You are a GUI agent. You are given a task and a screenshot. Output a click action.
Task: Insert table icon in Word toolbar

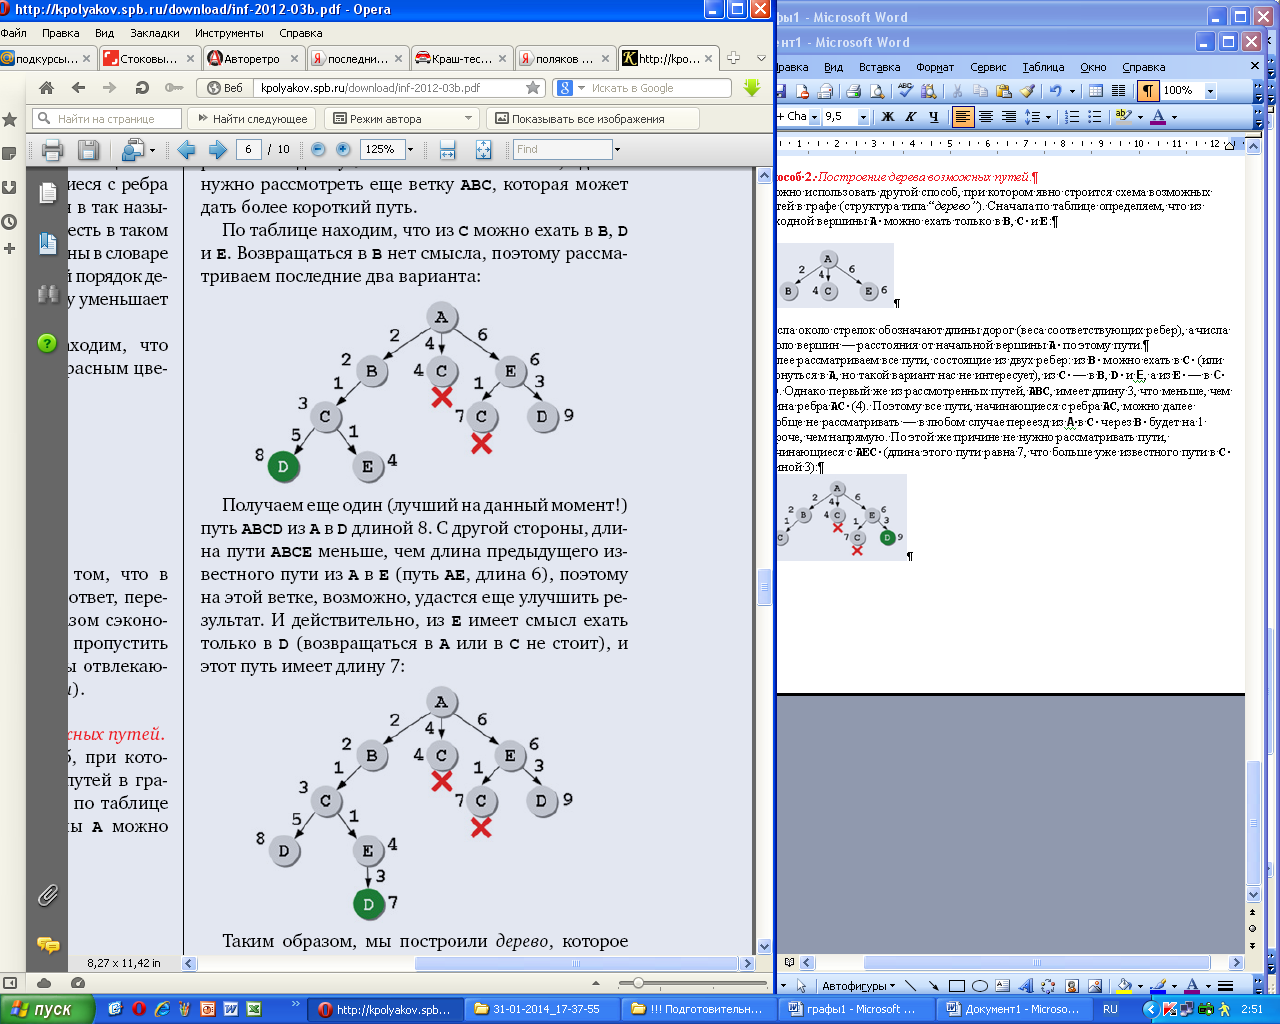tap(1096, 90)
